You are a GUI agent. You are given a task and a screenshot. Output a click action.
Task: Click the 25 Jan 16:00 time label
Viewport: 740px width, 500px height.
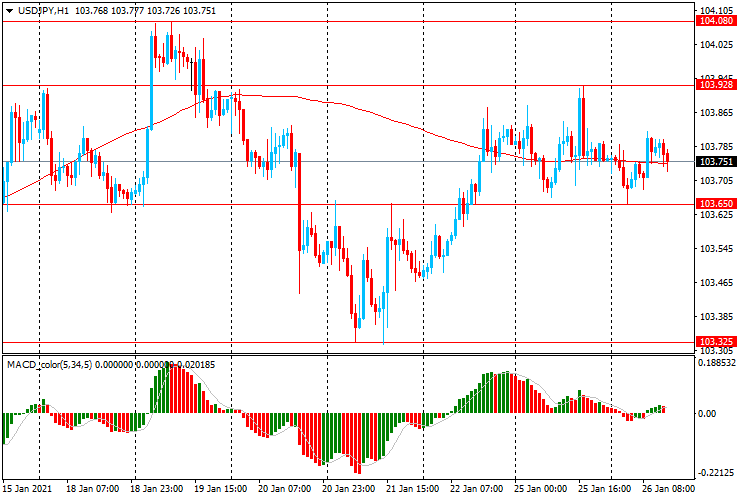605,489
